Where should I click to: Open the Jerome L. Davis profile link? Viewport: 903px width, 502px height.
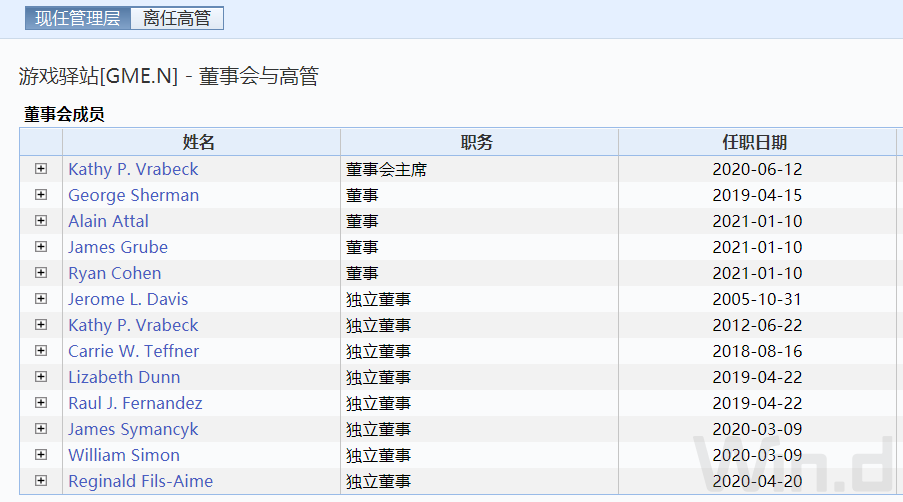point(128,299)
